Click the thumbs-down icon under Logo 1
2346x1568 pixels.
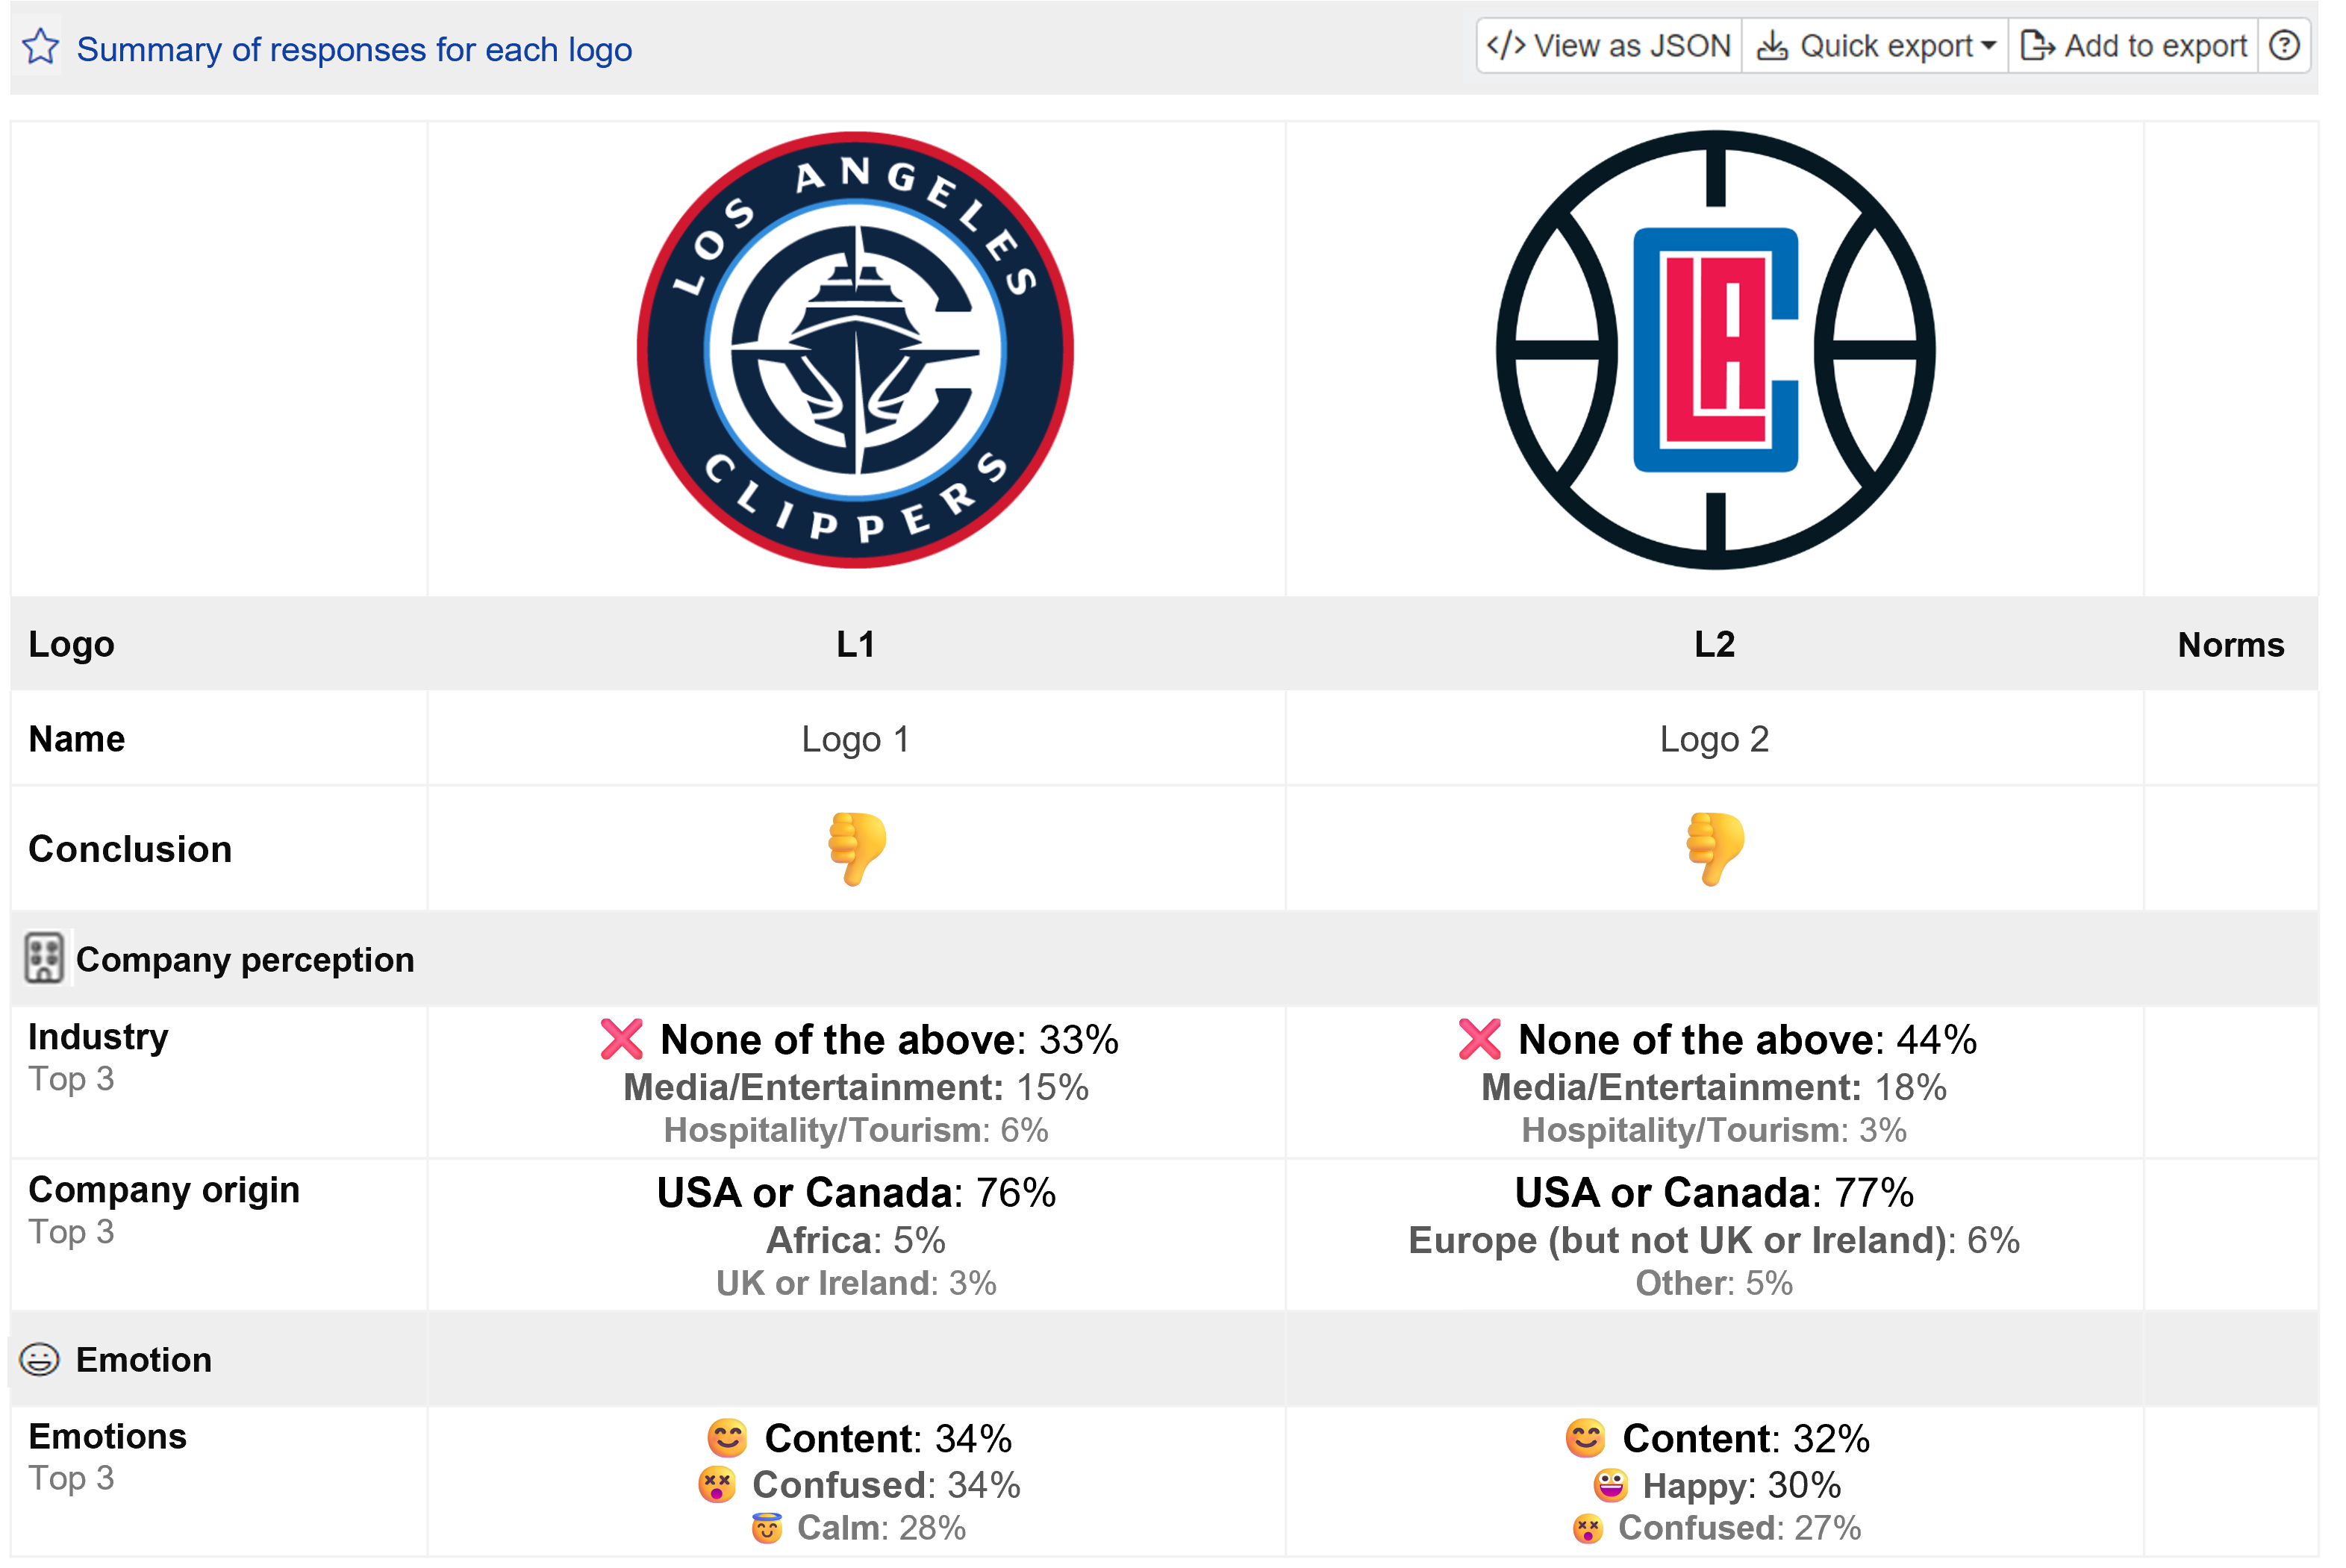[x=857, y=848]
